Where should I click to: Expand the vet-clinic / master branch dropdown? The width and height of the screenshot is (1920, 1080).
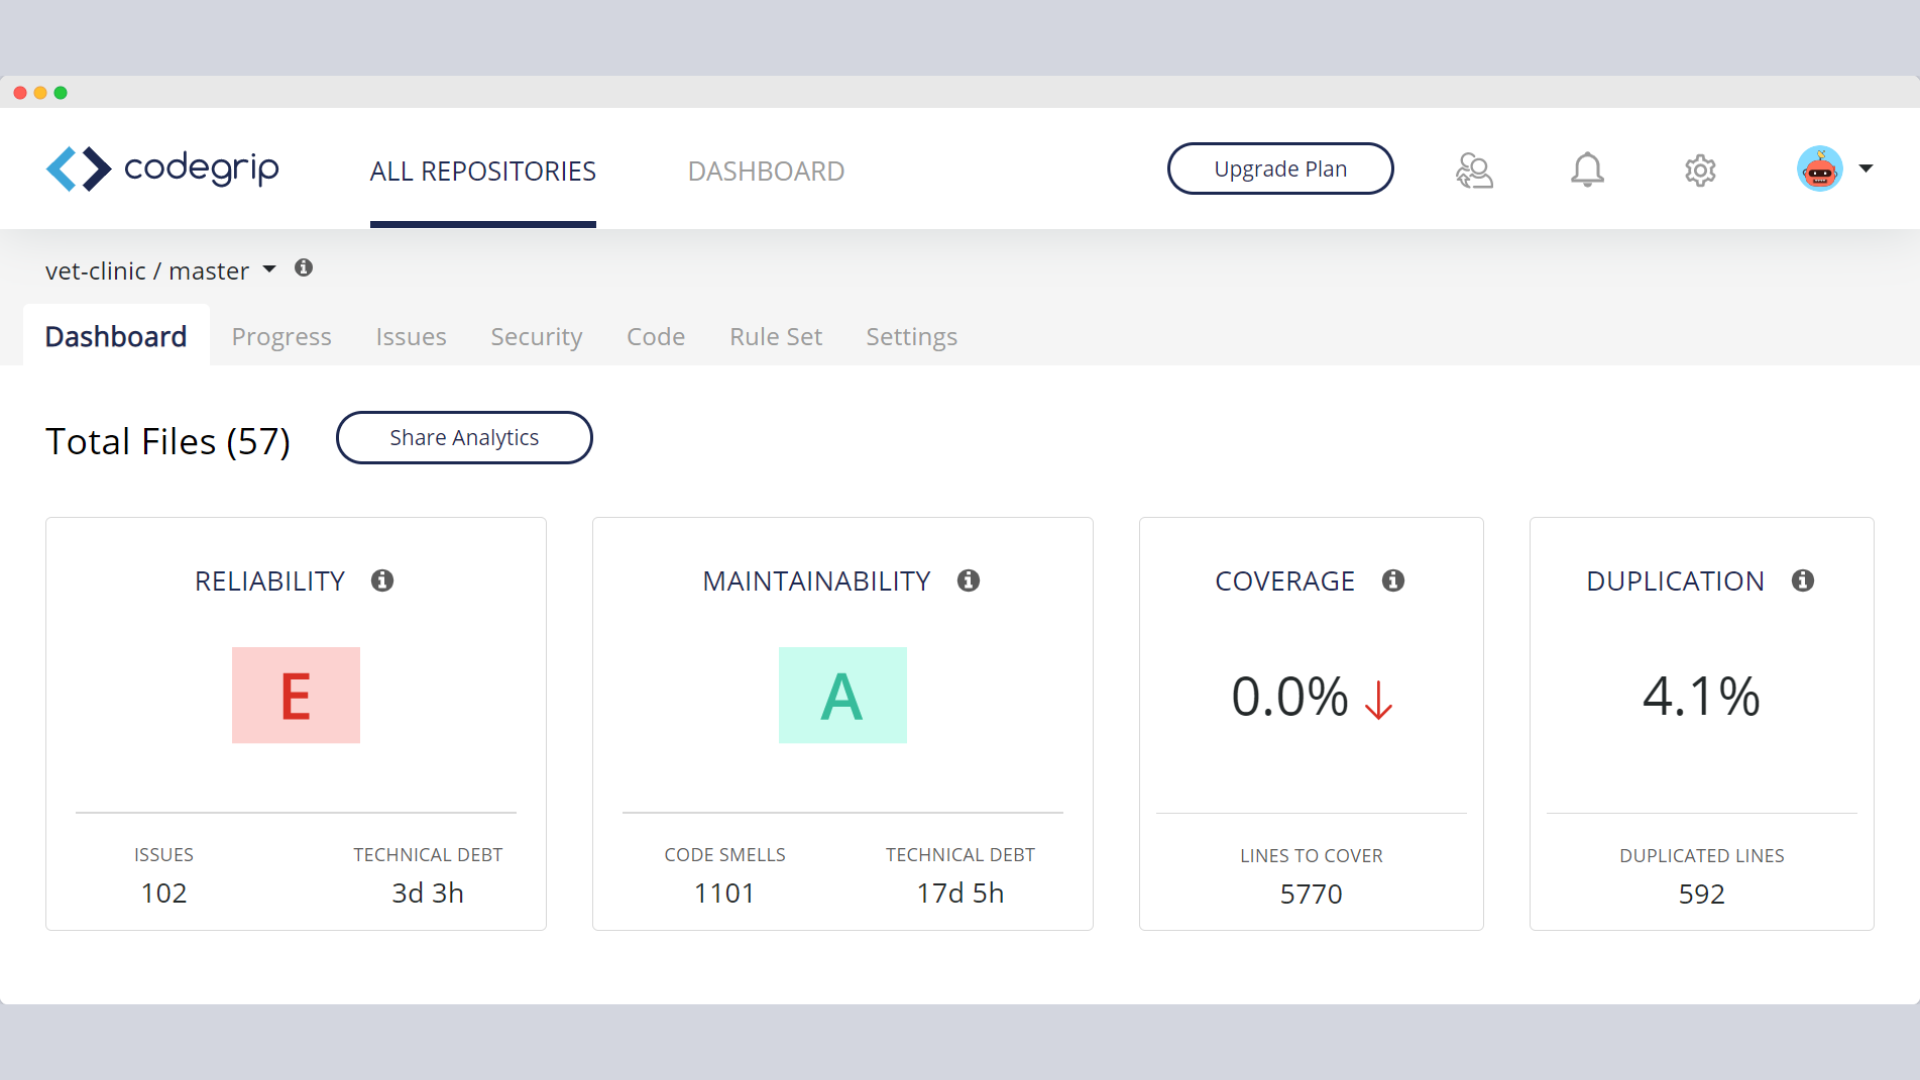click(269, 269)
